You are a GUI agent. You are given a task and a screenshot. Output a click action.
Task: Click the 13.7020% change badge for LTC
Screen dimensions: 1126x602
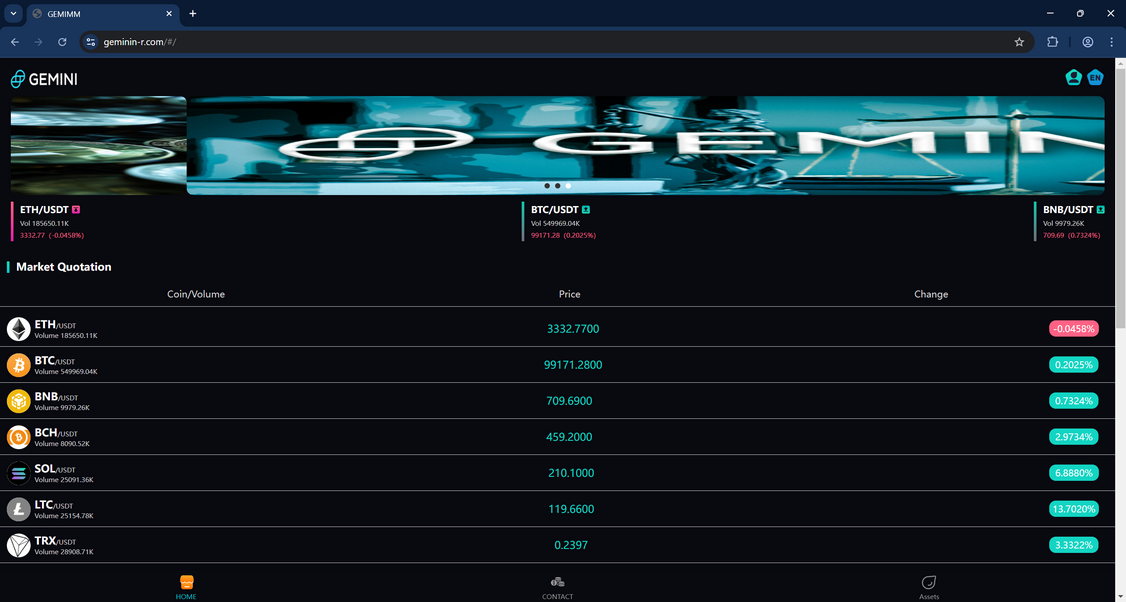click(x=1074, y=509)
